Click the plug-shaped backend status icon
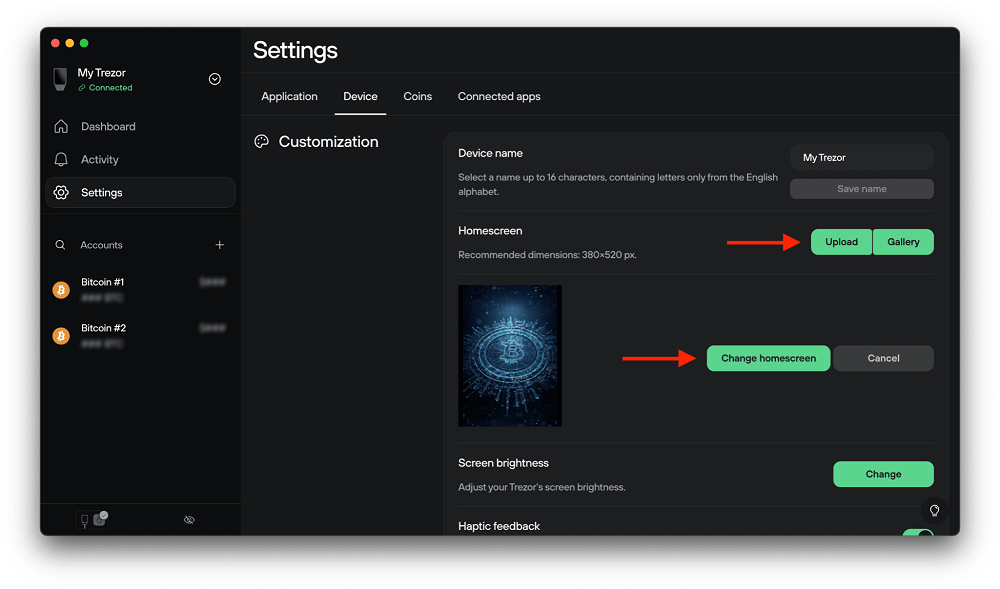This screenshot has width=1000, height=589. pyautogui.click(x=84, y=521)
